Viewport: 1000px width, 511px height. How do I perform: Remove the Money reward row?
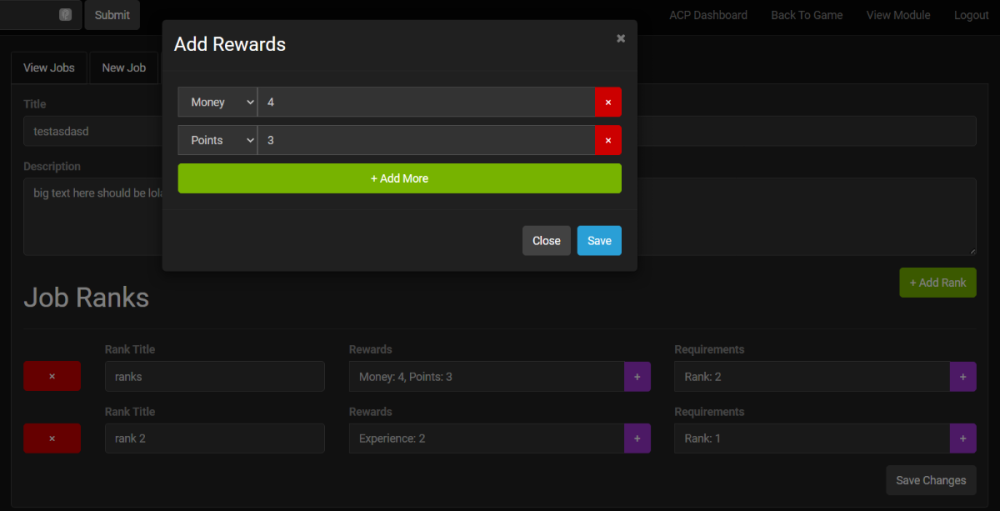(x=608, y=102)
